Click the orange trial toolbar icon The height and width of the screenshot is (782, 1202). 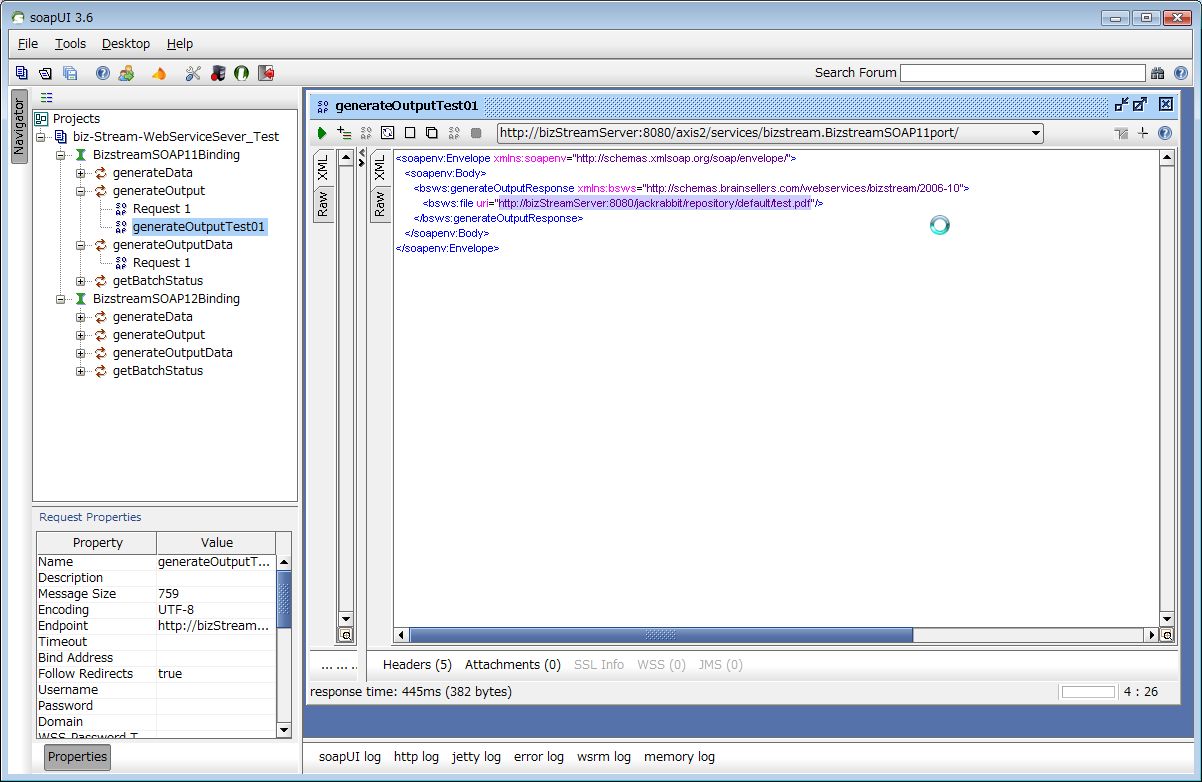(158, 73)
